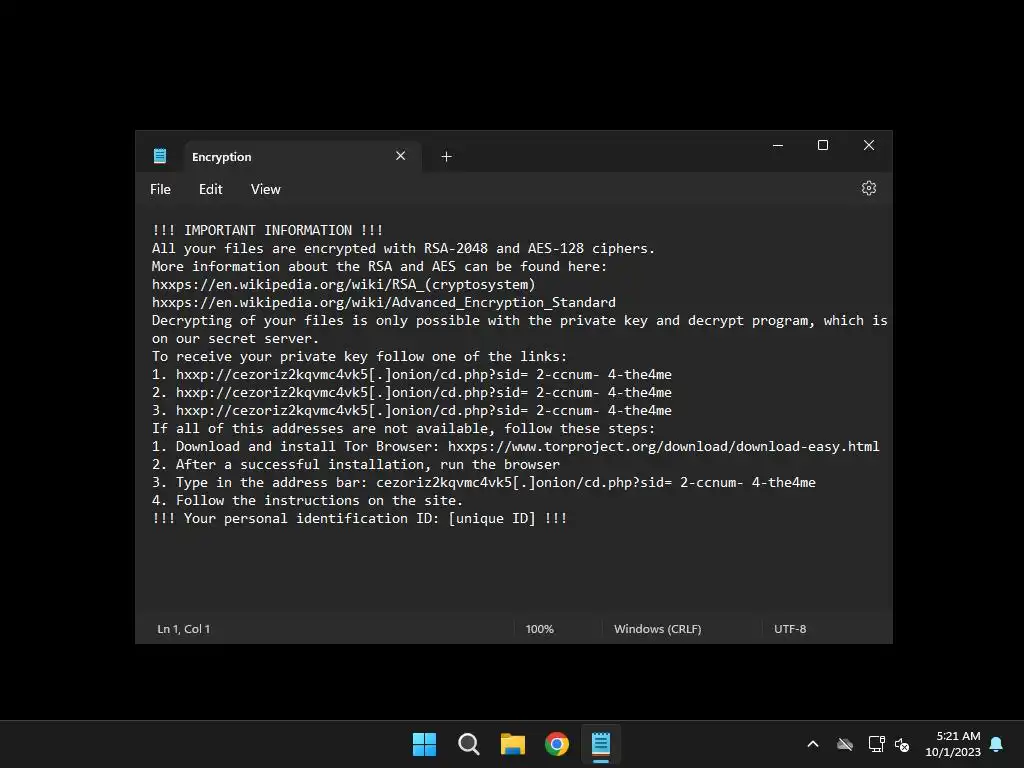Open Notepad settings gear
This screenshot has width=1024, height=768.
868,189
